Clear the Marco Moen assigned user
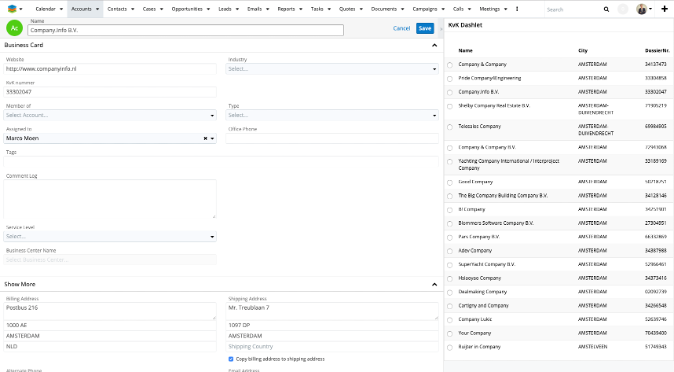 [205, 138]
